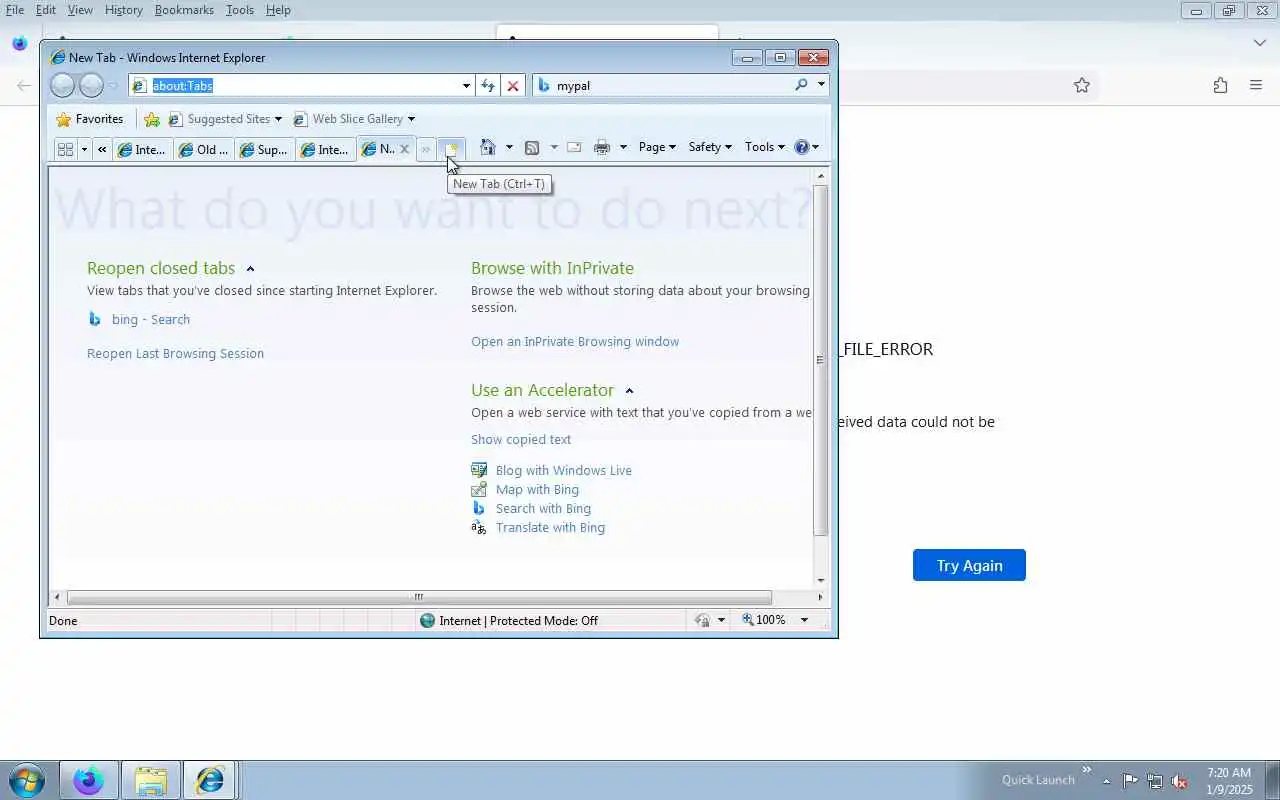Click the 'bing - Search' closed tab link

[x=151, y=320]
